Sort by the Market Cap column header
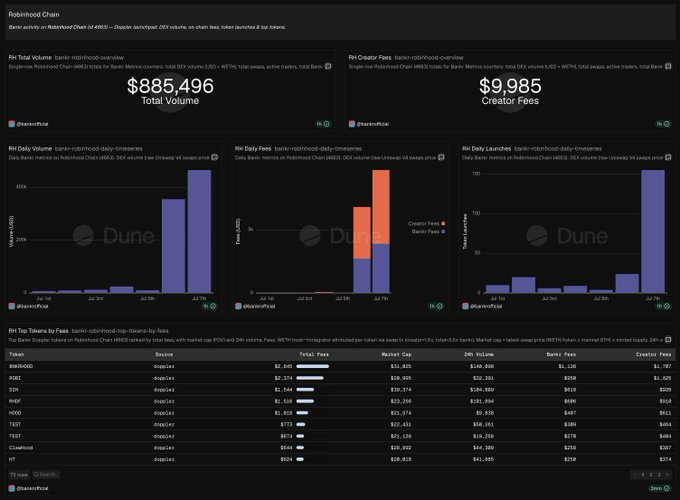 point(396,355)
